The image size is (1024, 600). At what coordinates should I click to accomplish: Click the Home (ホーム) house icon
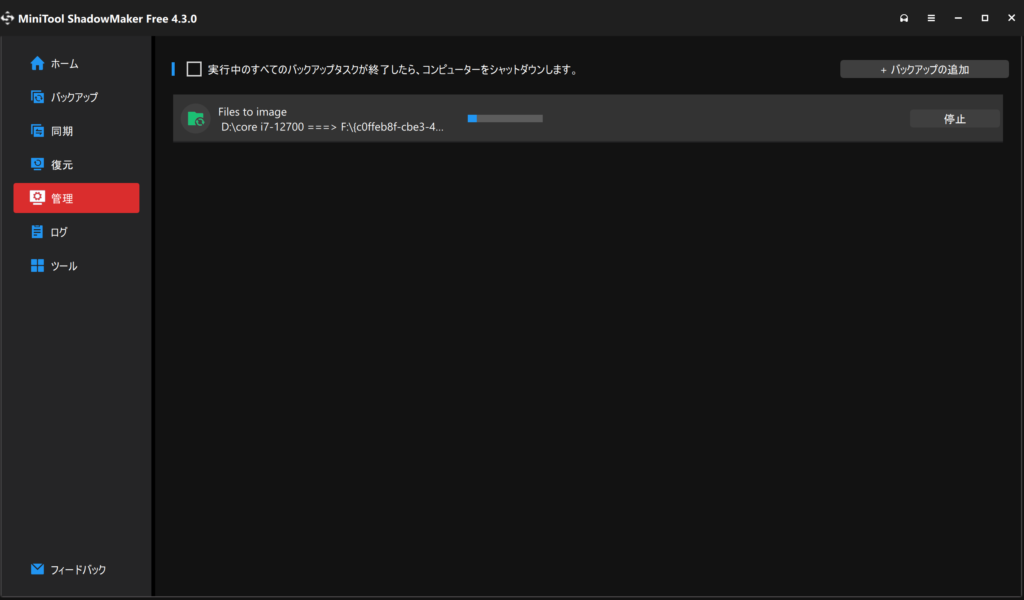37,64
